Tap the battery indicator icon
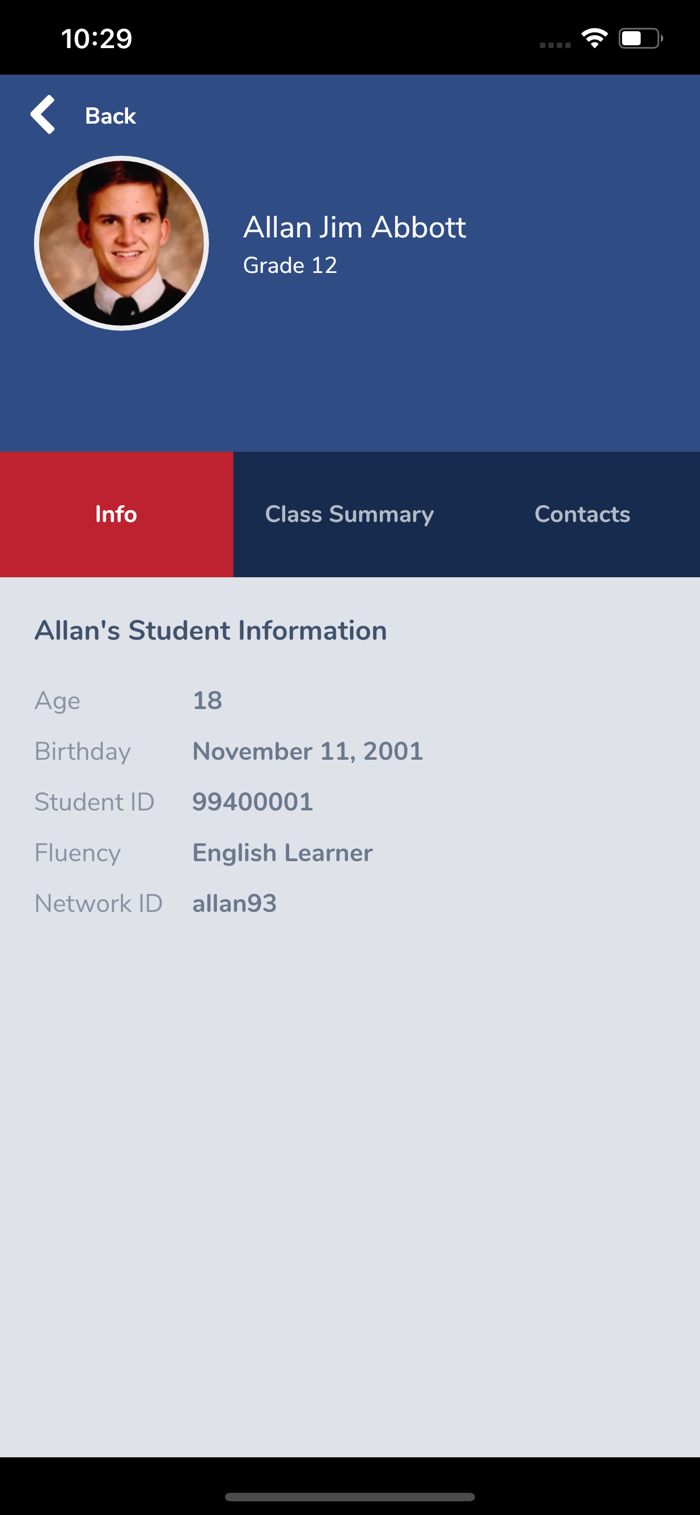This screenshot has width=700, height=1515. [641, 39]
